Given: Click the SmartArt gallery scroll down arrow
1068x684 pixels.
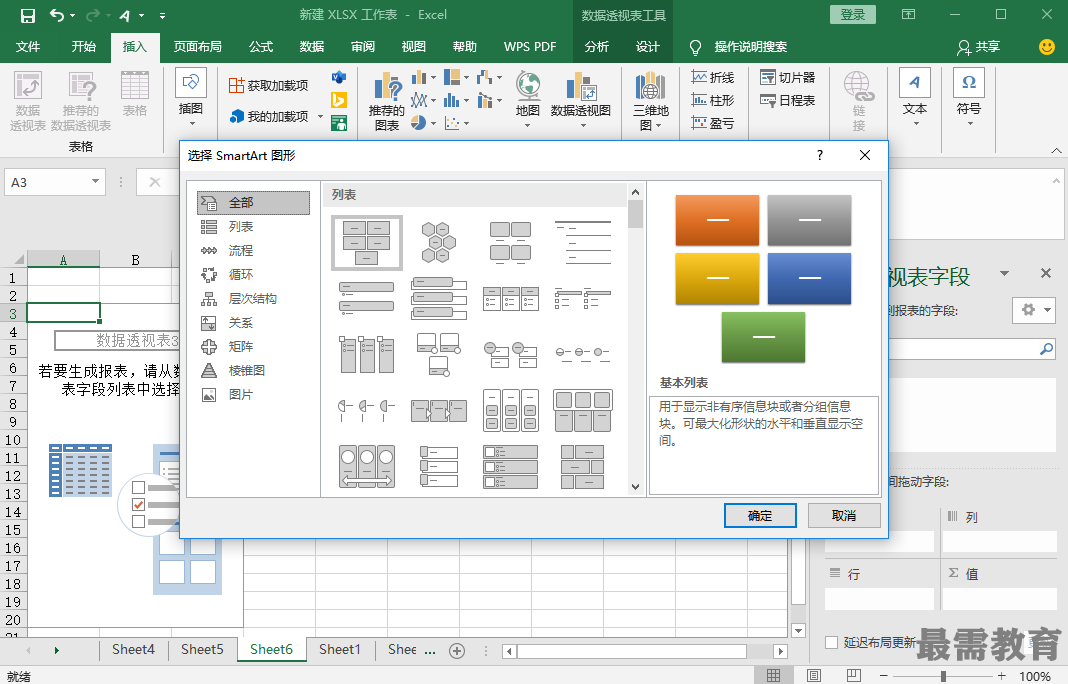Looking at the screenshot, I should pyautogui.click(x=635, y=486).
